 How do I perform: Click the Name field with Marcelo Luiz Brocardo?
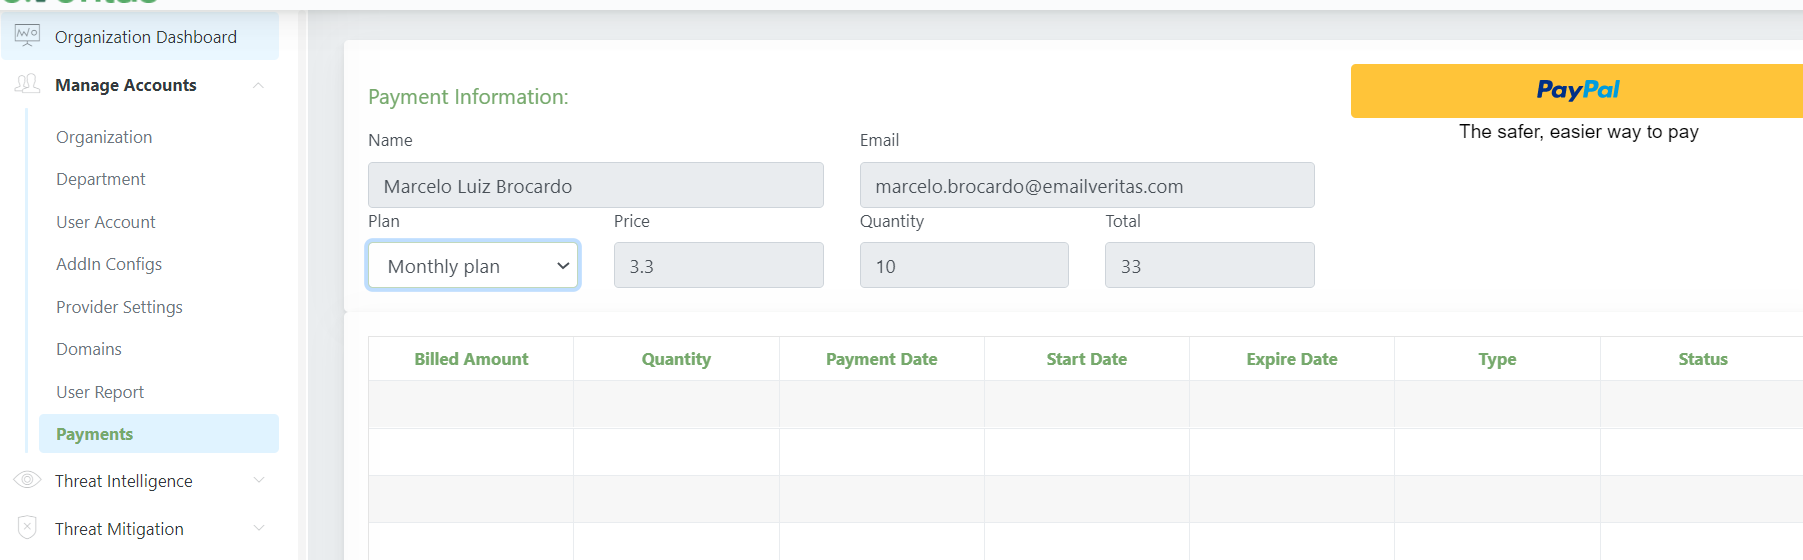tap(596, 185)
